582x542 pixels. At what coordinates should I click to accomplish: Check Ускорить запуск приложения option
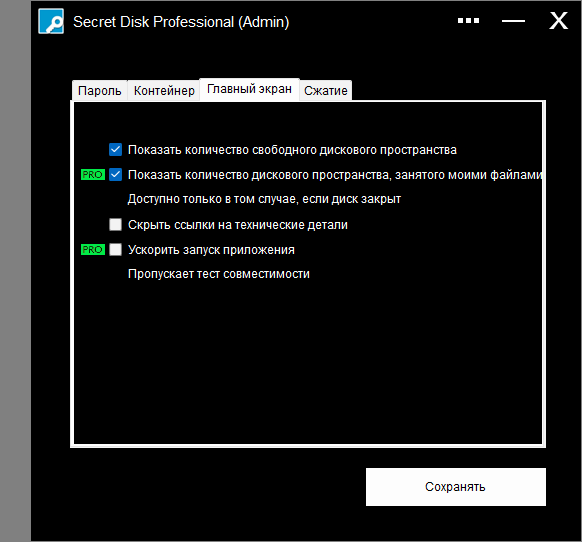(115, 249)
